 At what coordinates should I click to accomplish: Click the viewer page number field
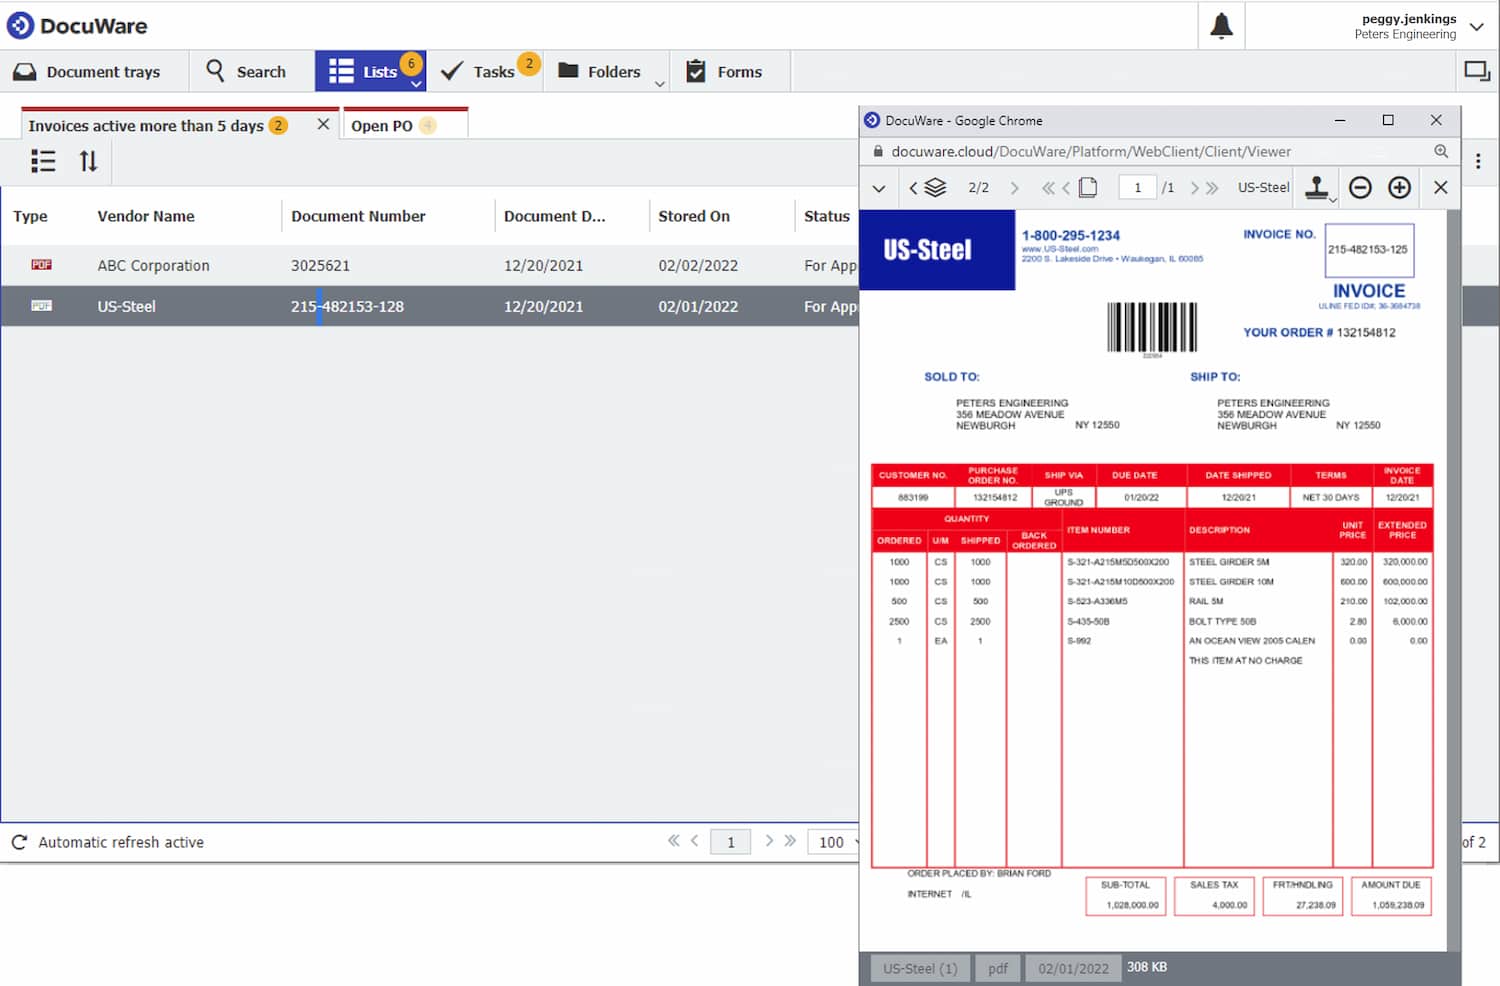[x=1137, y=187]
